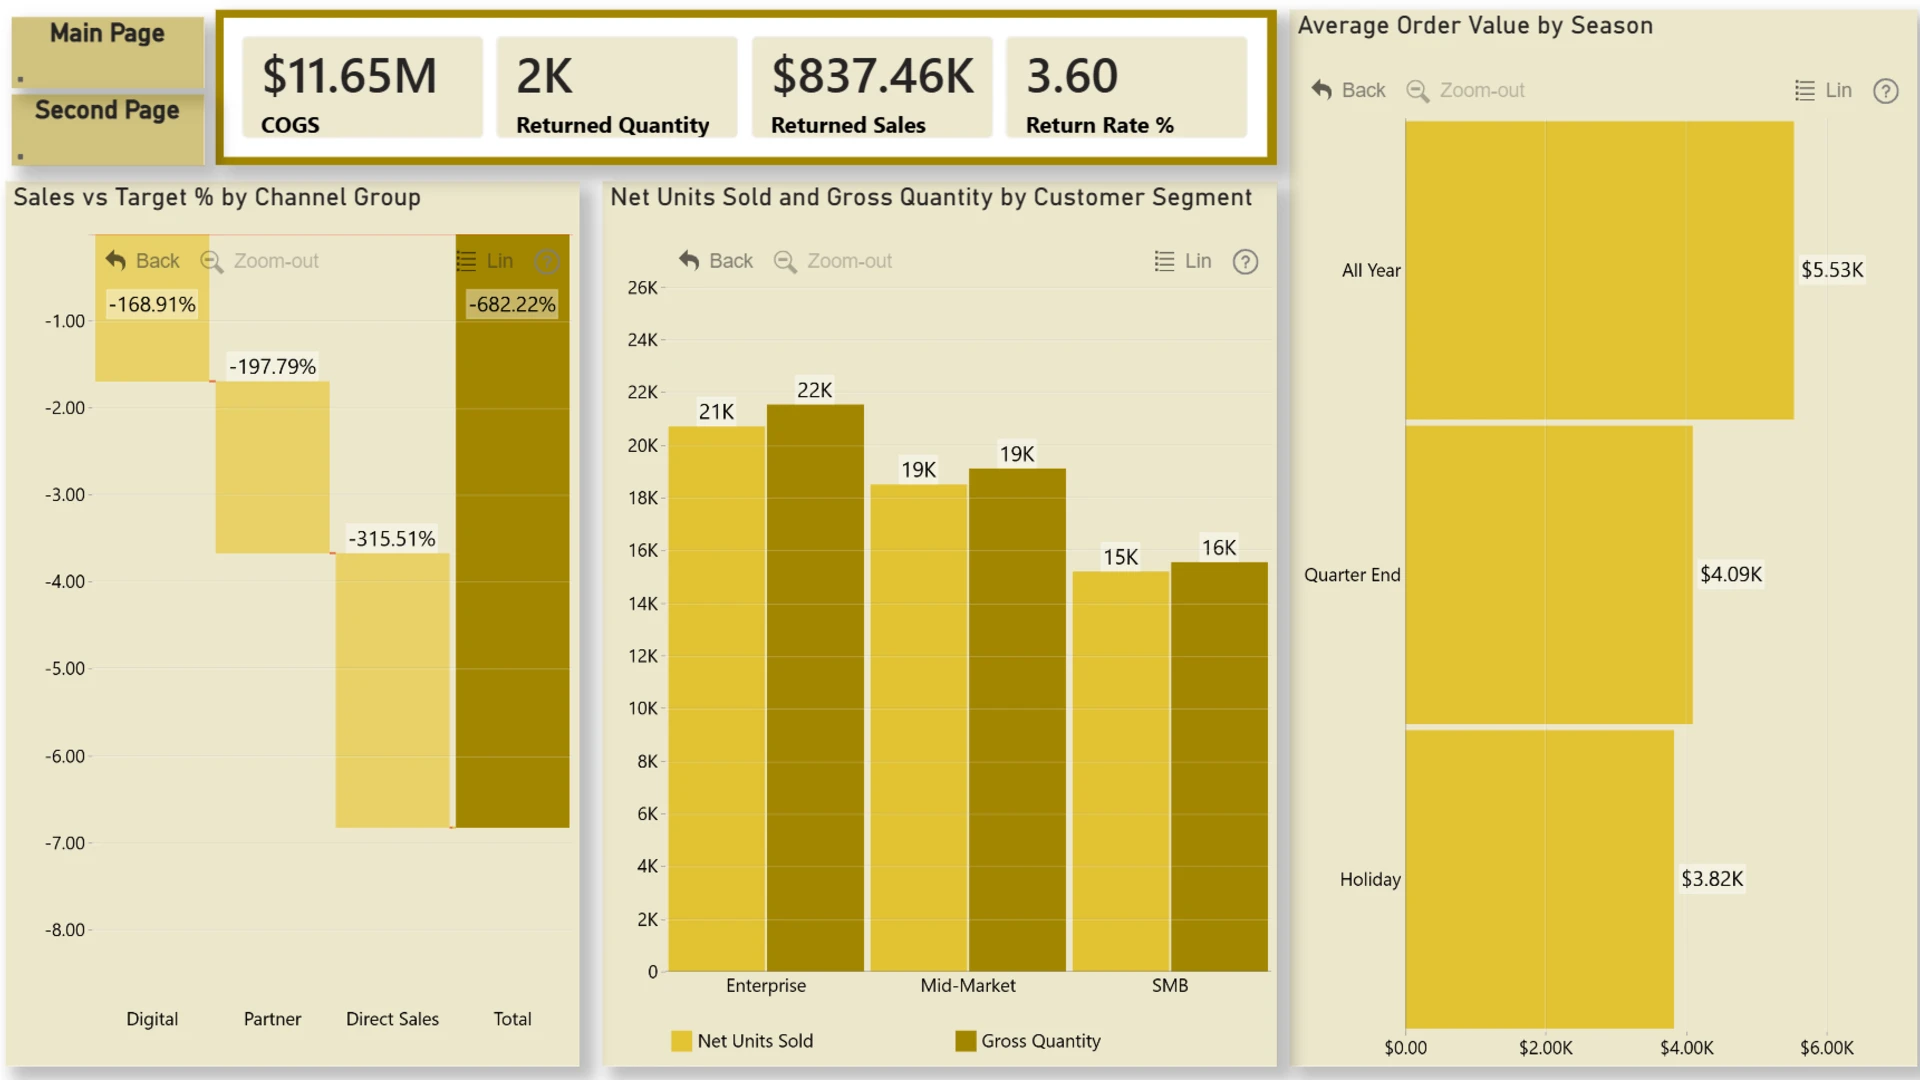Click the Total axis label
The image size is (1920, 1080).
pos(512,1019)
